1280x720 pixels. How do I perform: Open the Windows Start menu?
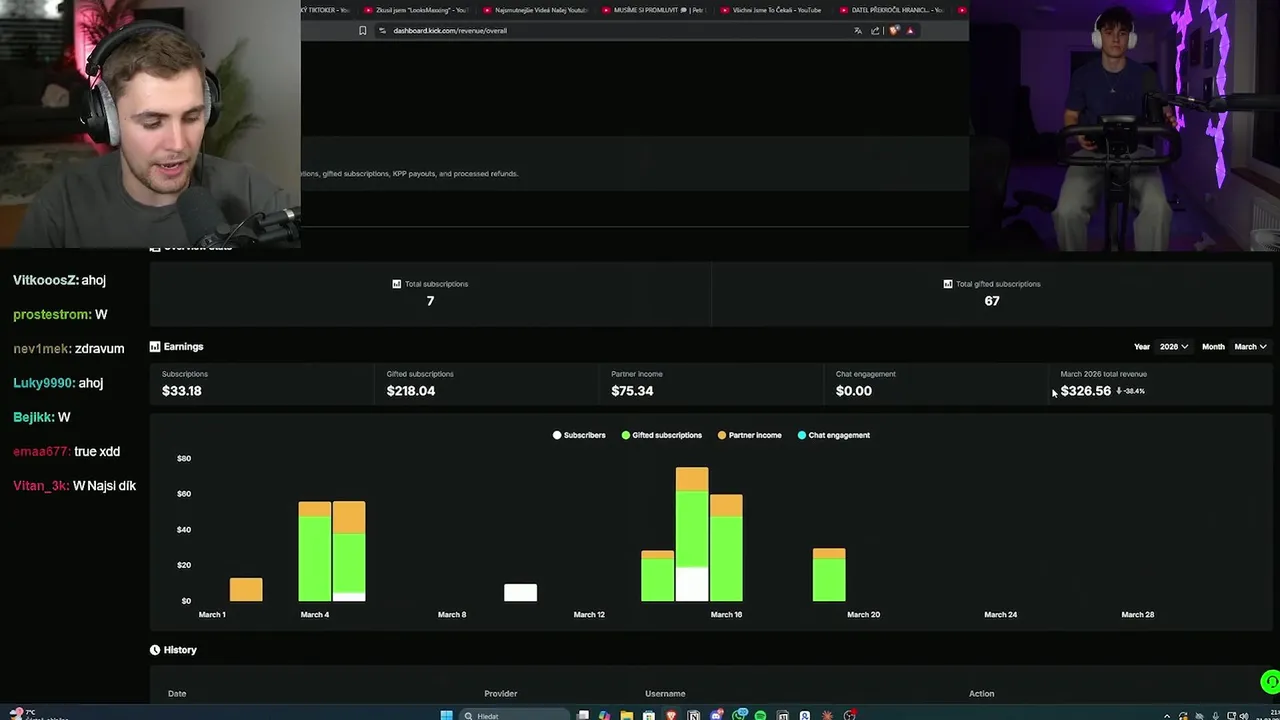(446, 715)
